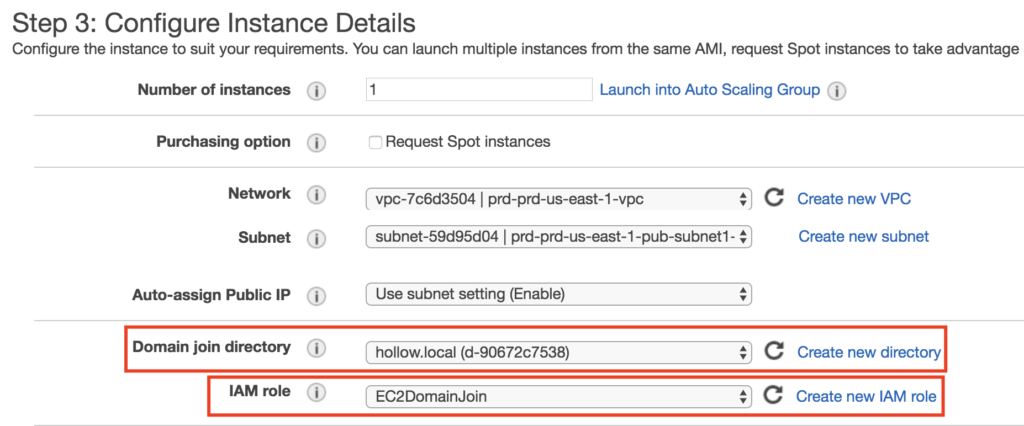Click info icon for Auto-assign Public IP
This screenshot has height=426, width=1024.
tap(317, 296)
